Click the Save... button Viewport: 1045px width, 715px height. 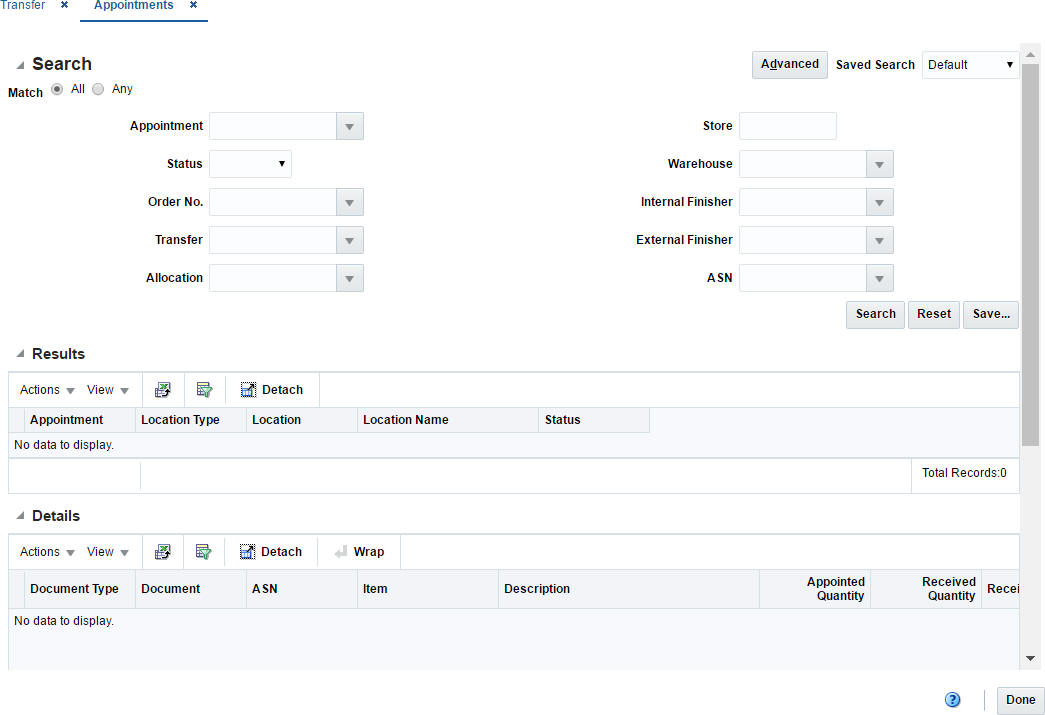(x=991, y=315)
